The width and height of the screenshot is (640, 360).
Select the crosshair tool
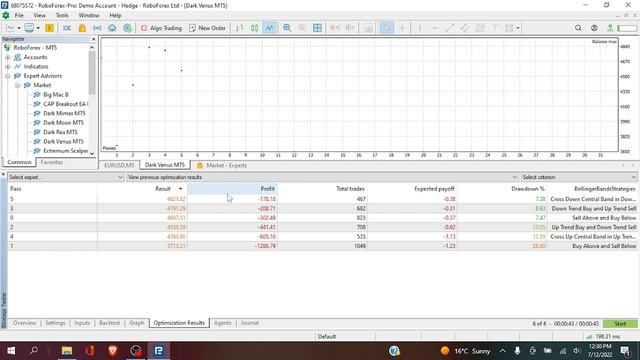402,28
